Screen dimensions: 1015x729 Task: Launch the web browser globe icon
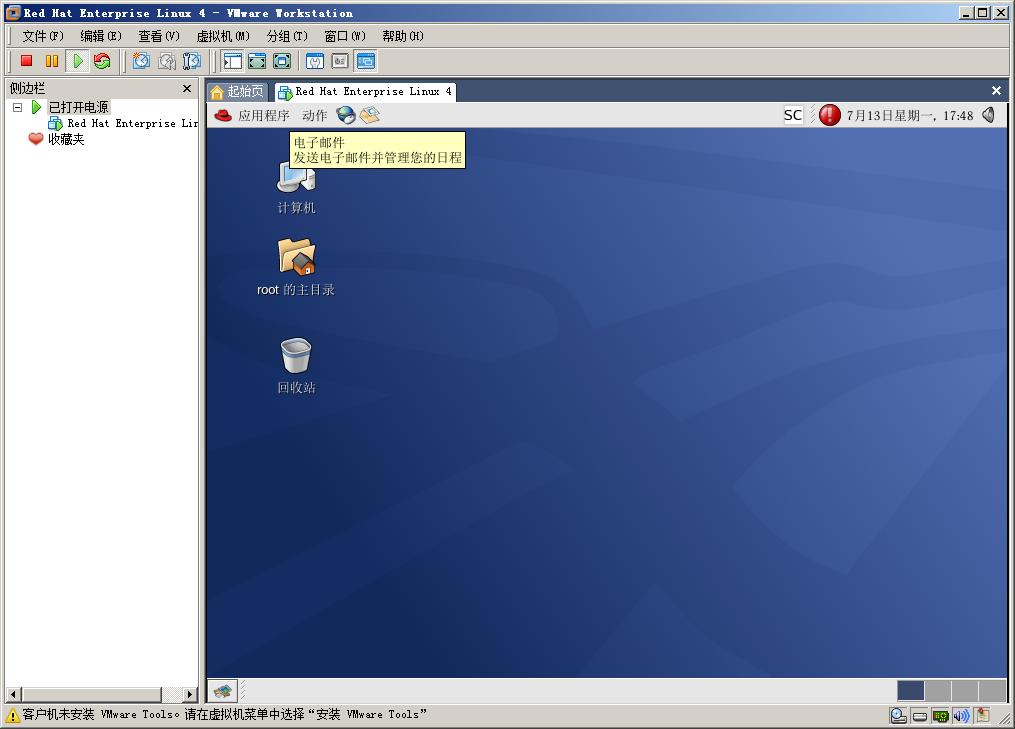click(x=346, y=116)
